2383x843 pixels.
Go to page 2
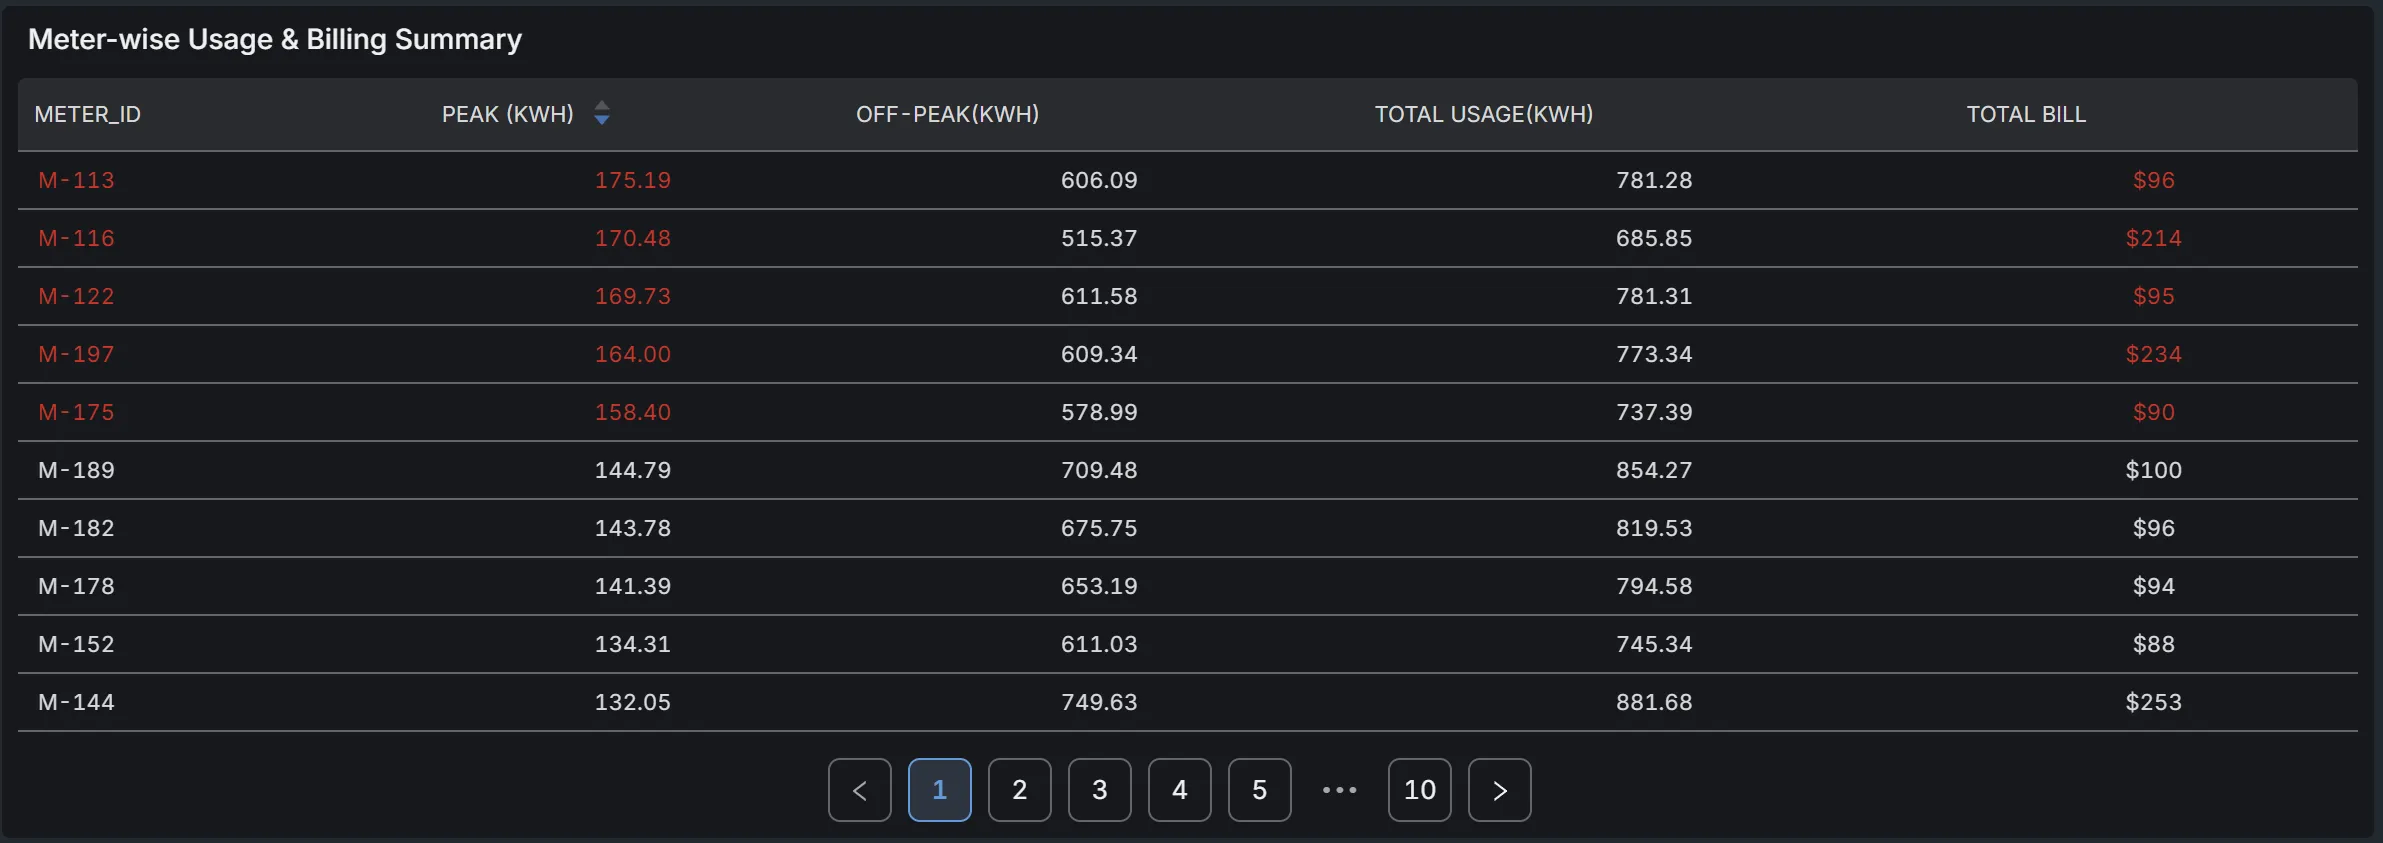click(x=1019, y=790)
